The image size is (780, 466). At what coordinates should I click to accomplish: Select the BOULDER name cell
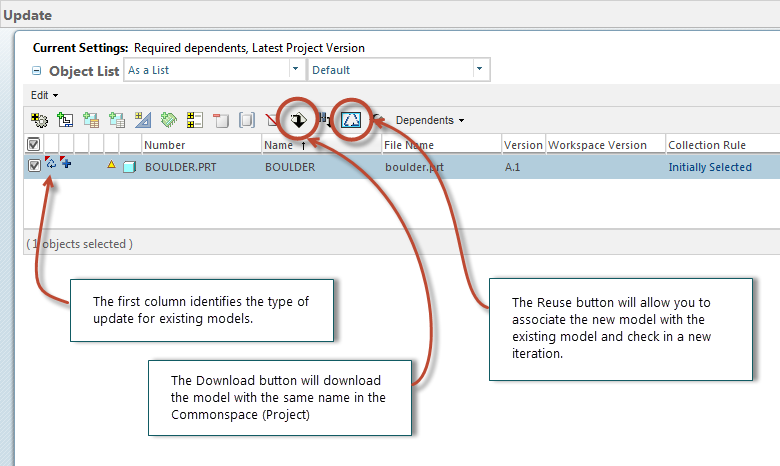click(x=290, y=167)
